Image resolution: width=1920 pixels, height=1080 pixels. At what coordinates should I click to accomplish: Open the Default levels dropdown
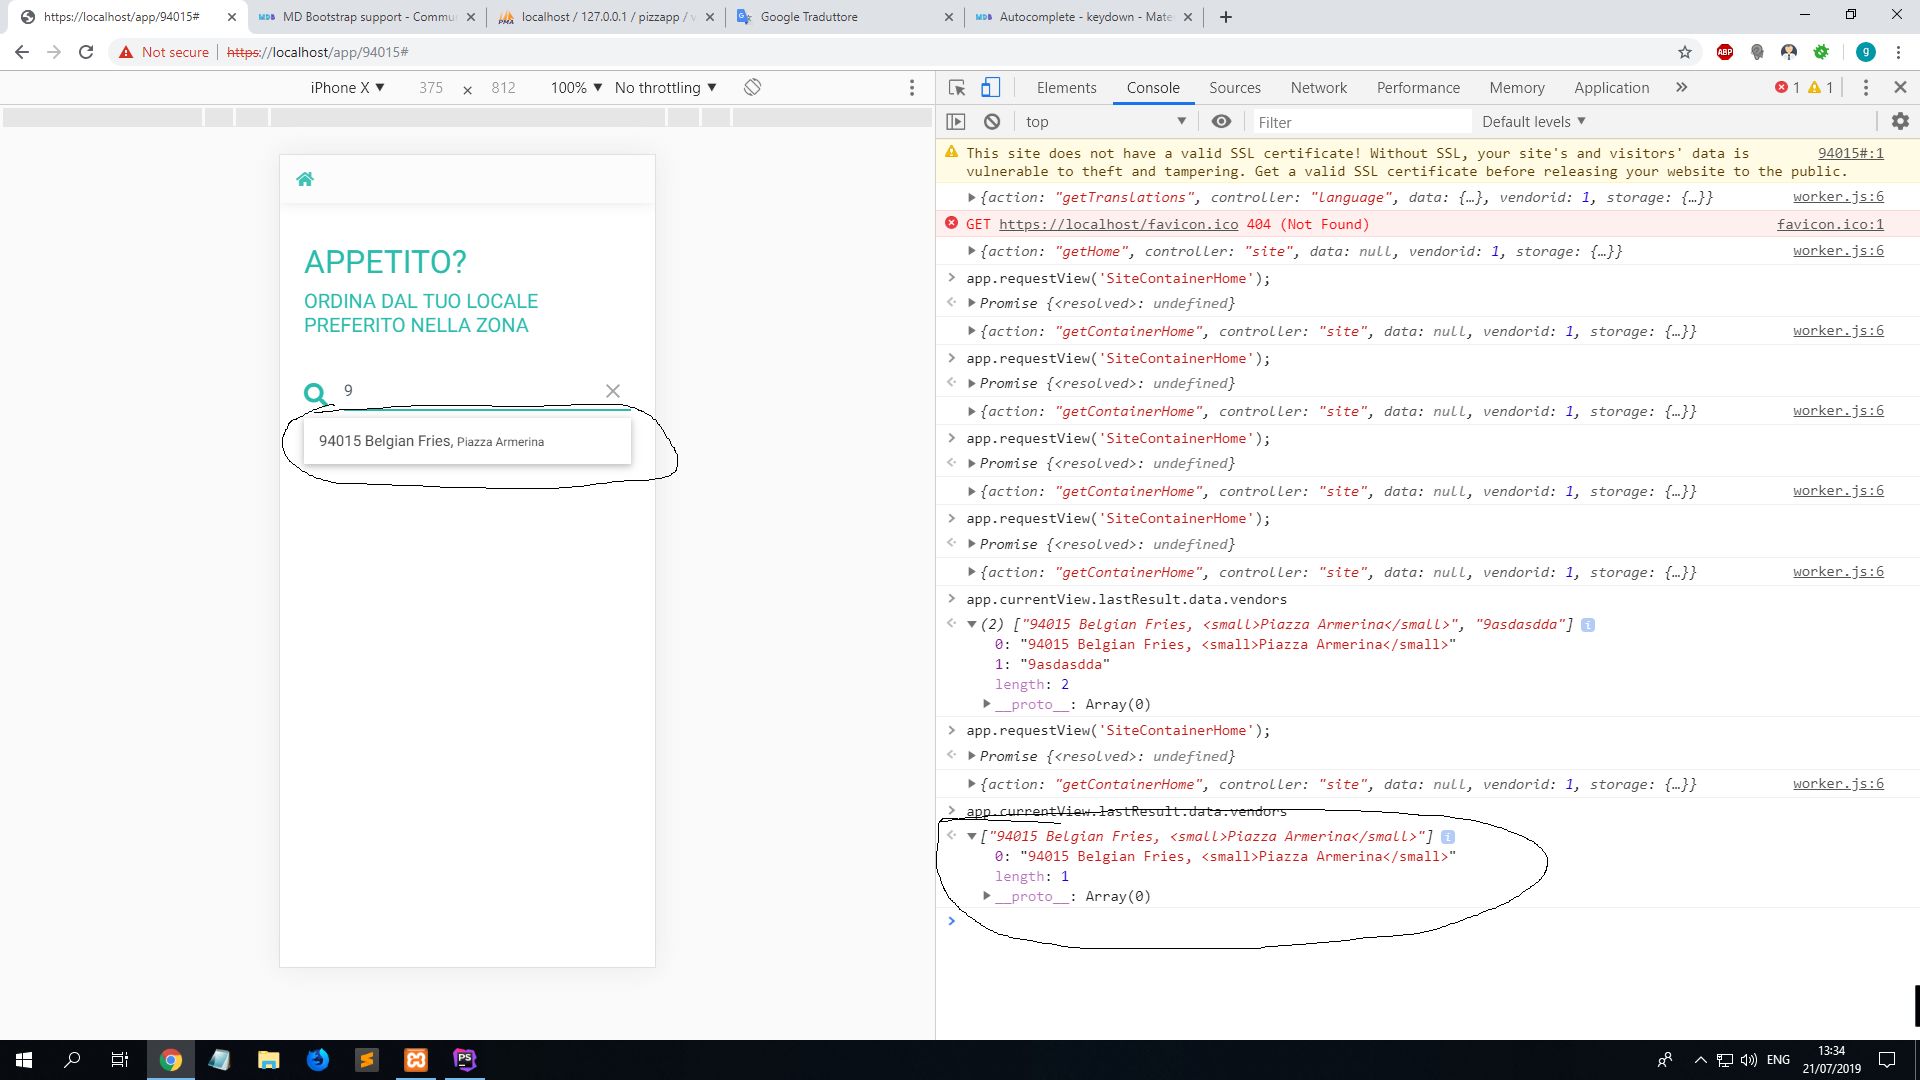(x=1534, y=122)
